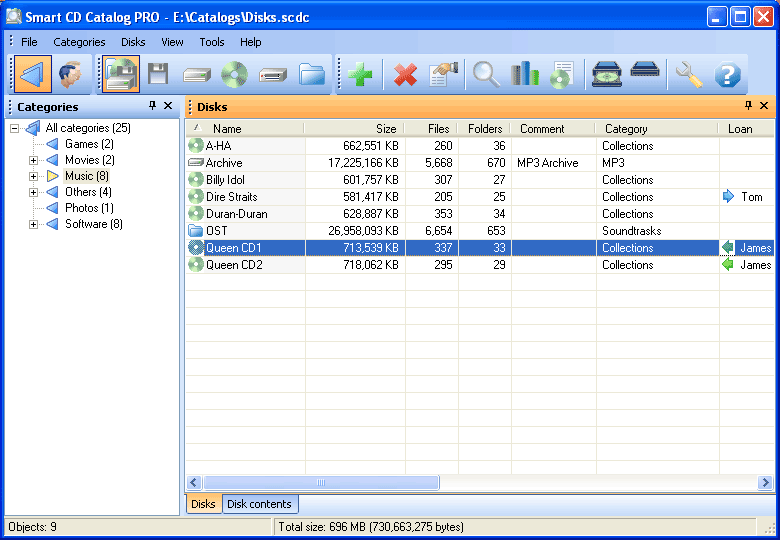
Task: Click the blue question mark help icon
Action: [x=728, y=75]
